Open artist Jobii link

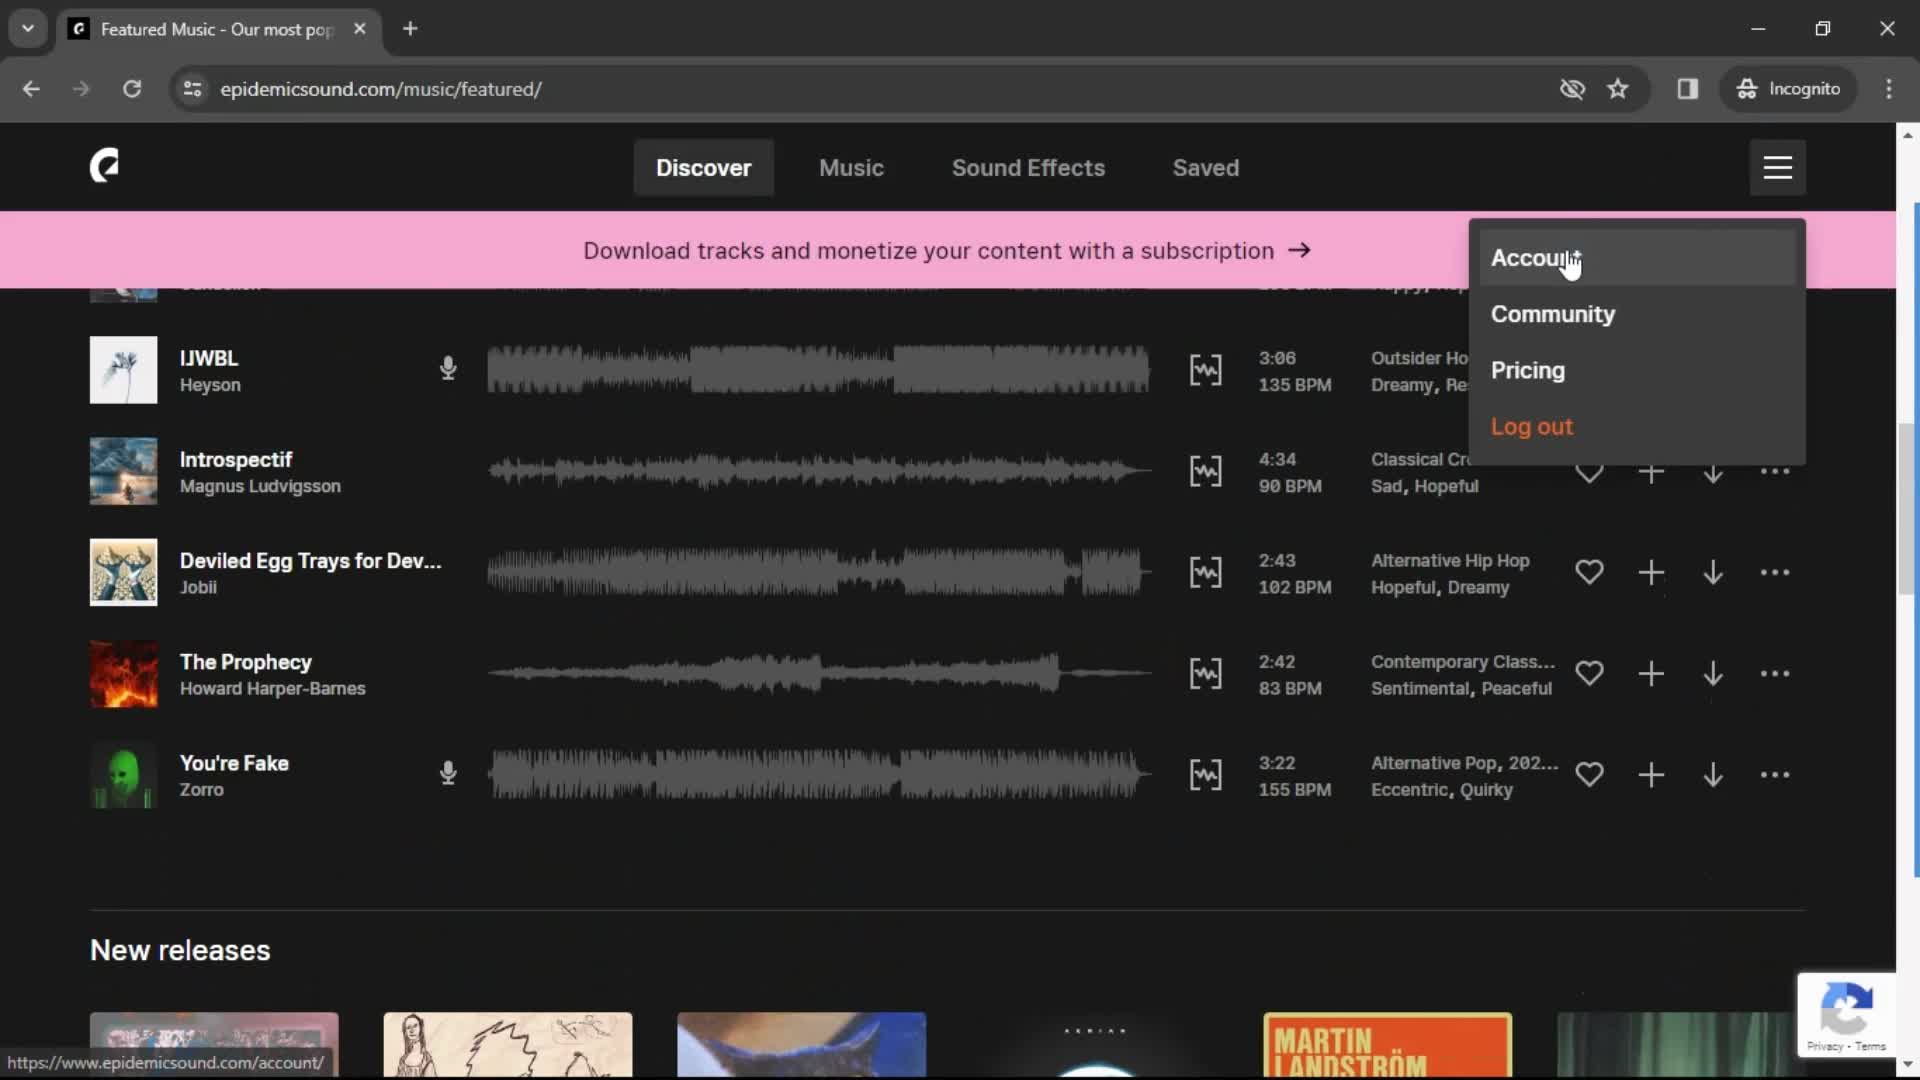click(198, 588)
